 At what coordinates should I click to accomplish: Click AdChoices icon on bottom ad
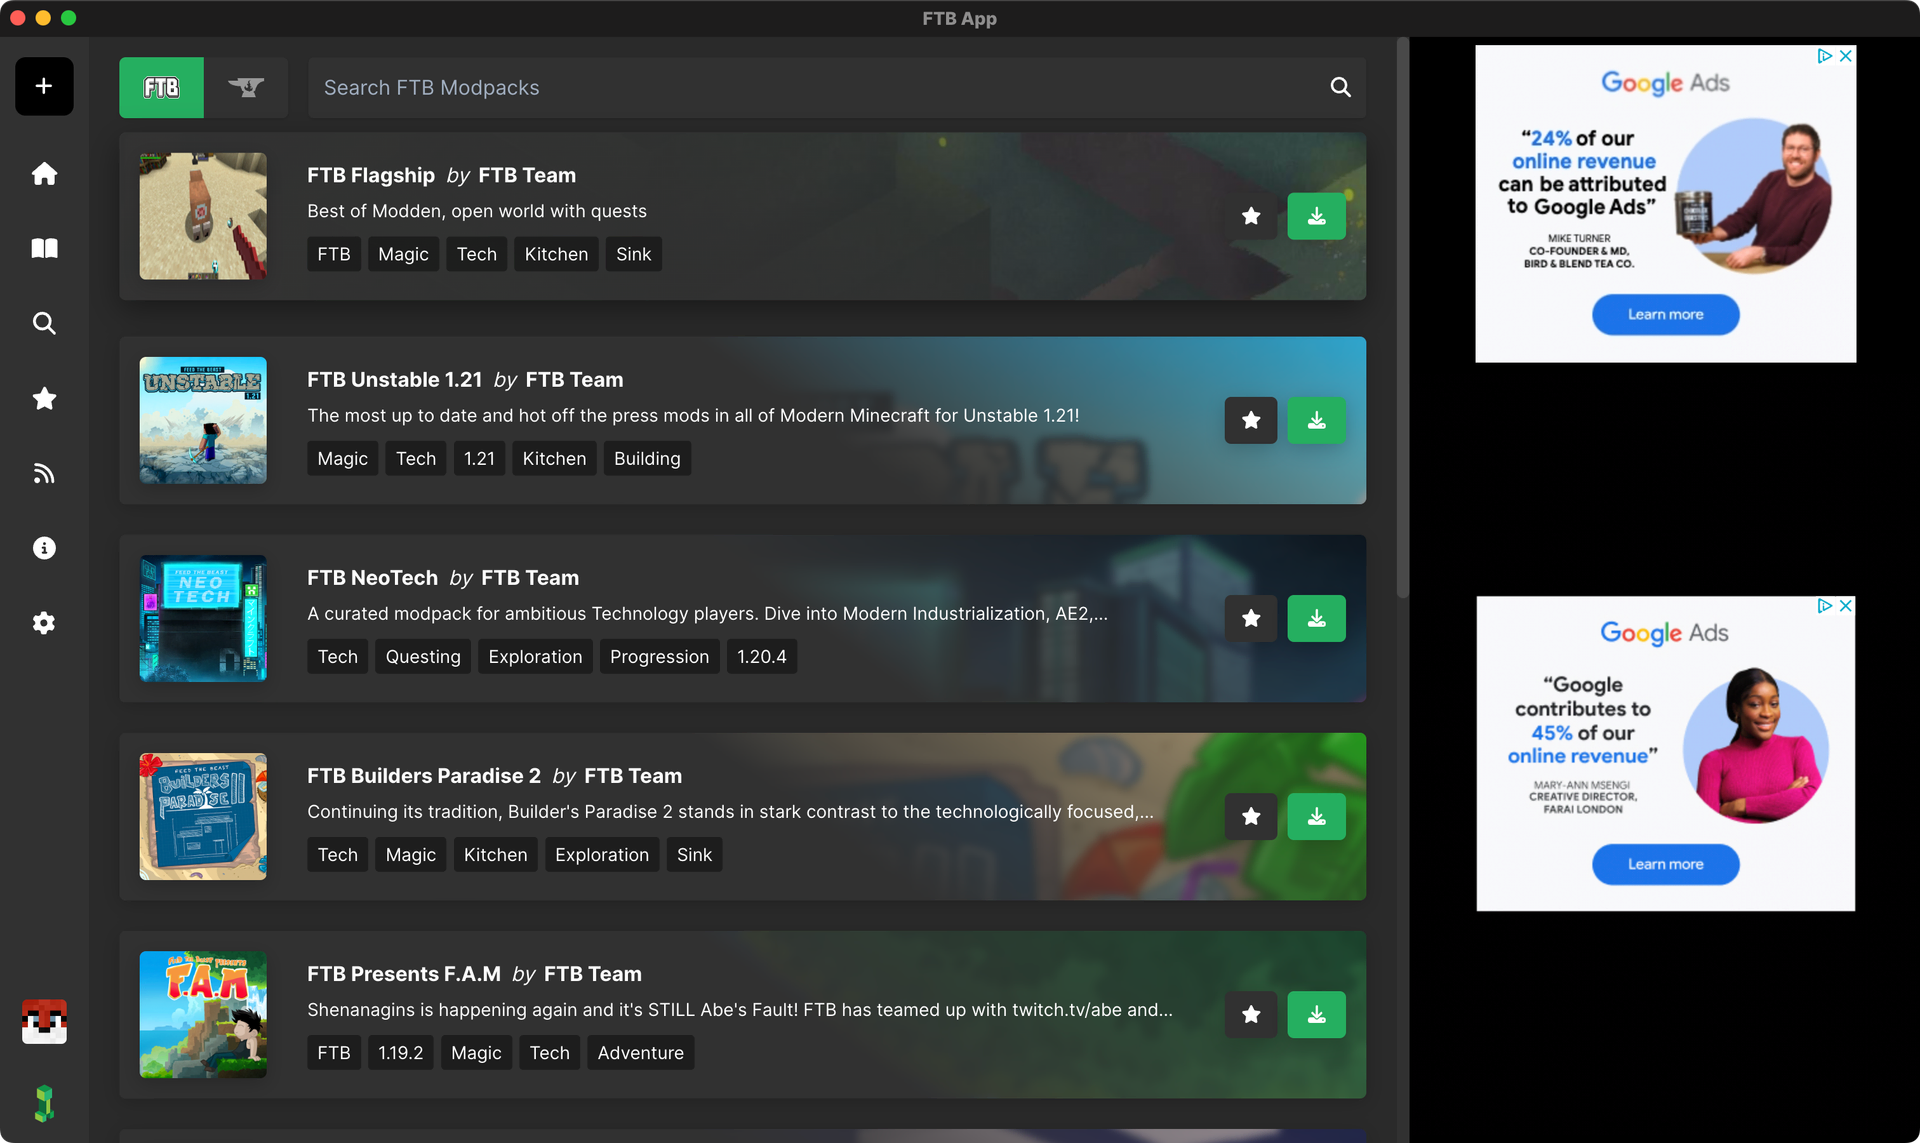[1825, 606]
